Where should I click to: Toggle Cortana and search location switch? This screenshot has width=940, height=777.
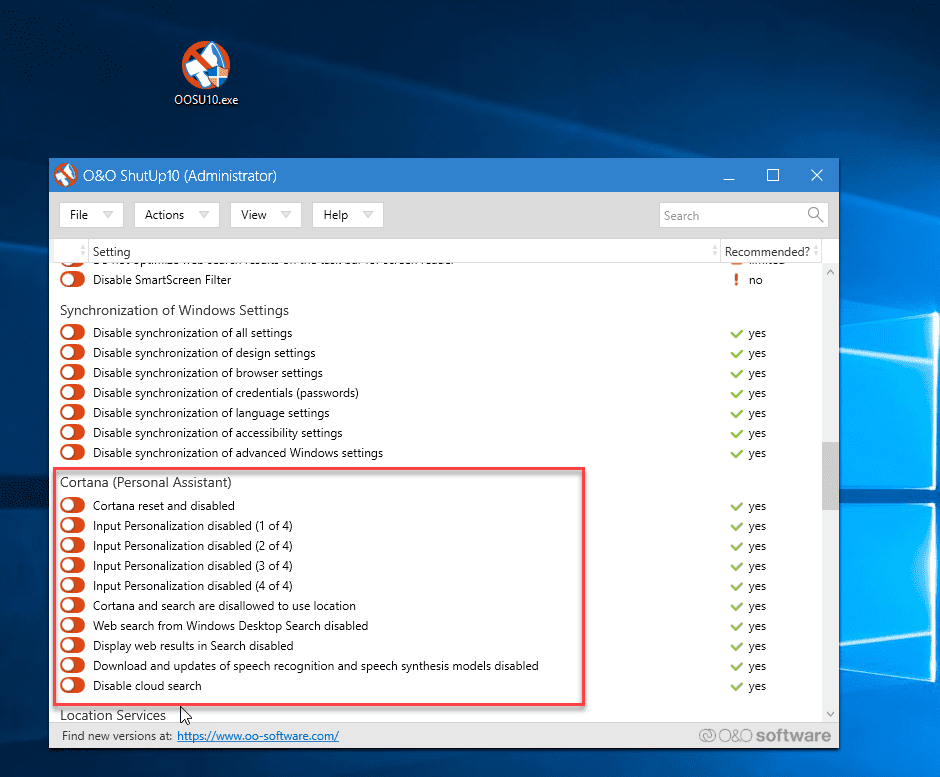click(x=73, y=606)
